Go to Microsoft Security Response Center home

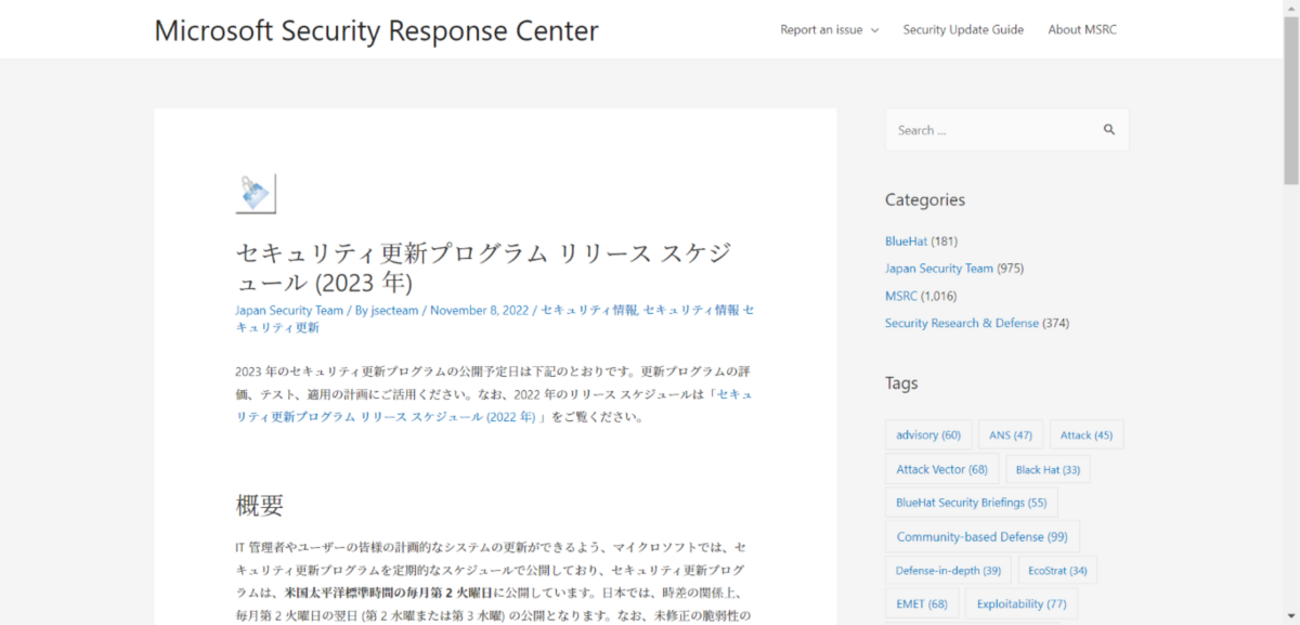pos(376,30)
